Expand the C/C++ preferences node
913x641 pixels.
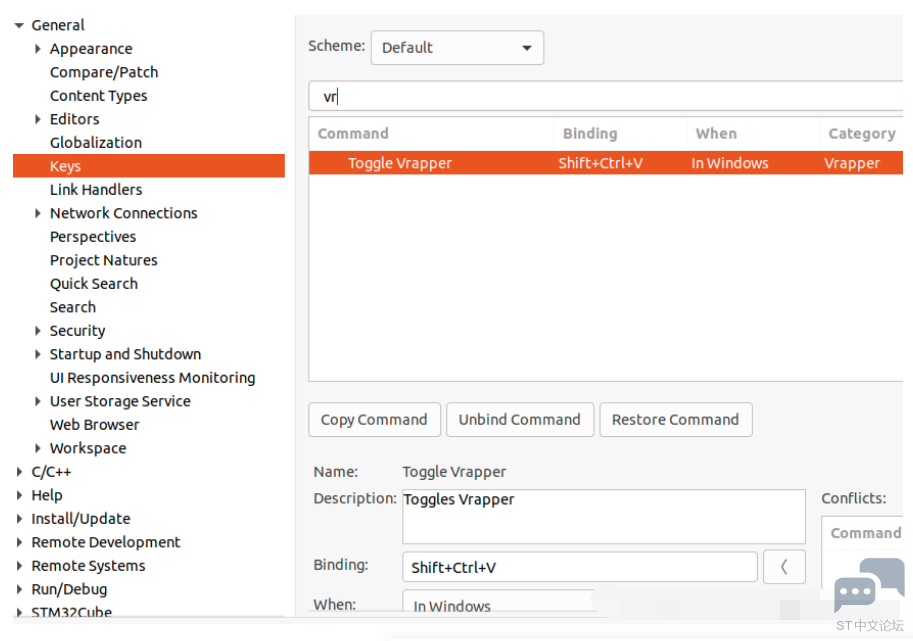point(19,472)
